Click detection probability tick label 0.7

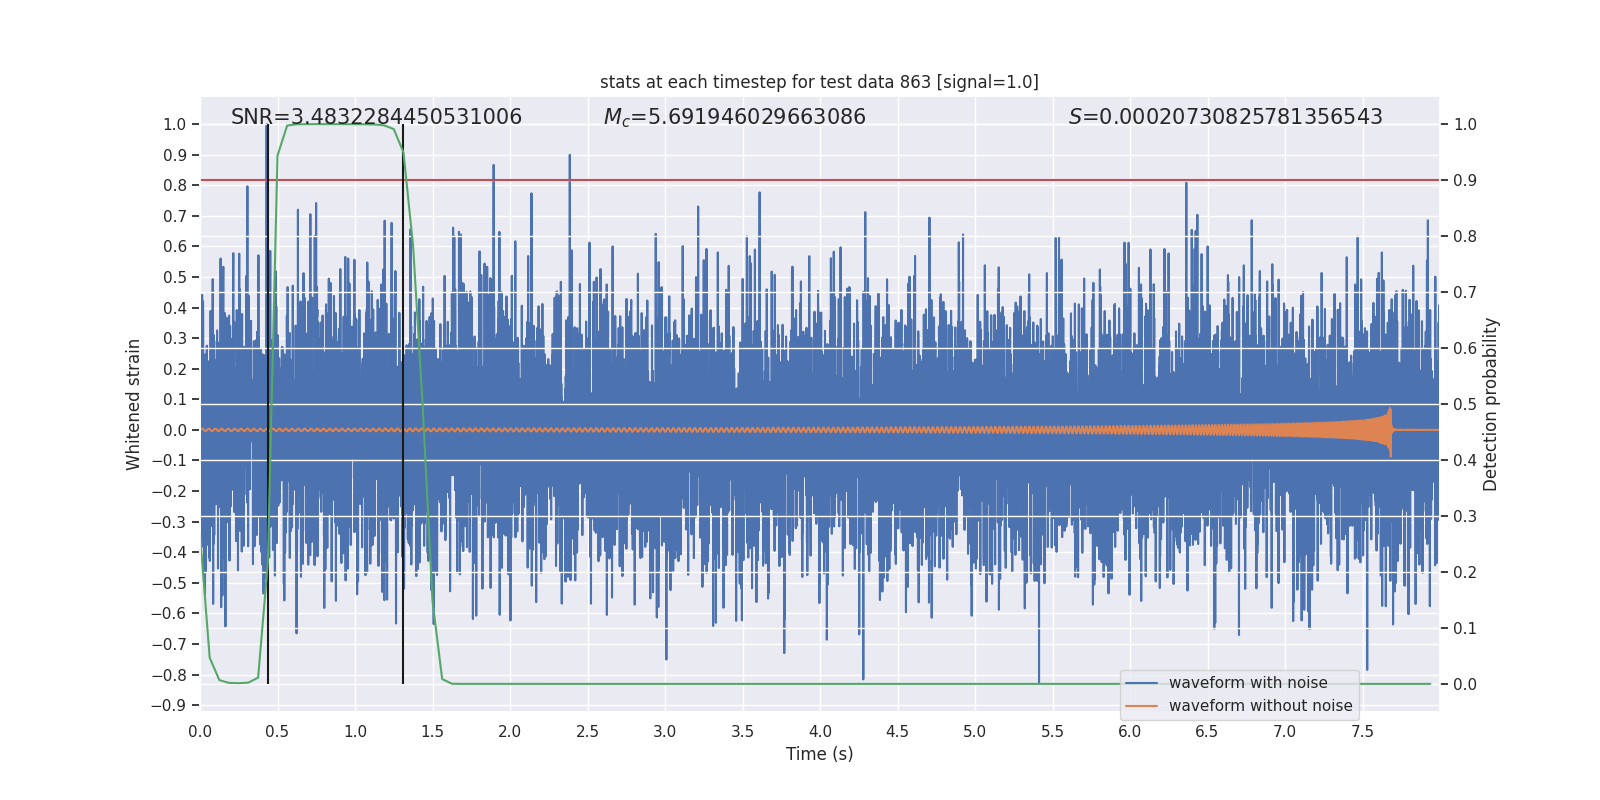(x=1465, y=293)
